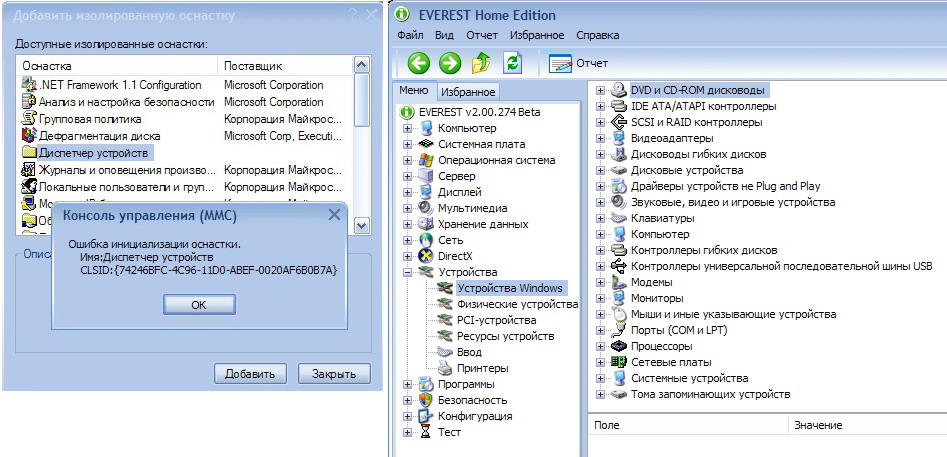Click the Операционная система Windows flag icon
Screen dimensions: 947x457
(426, 160)
